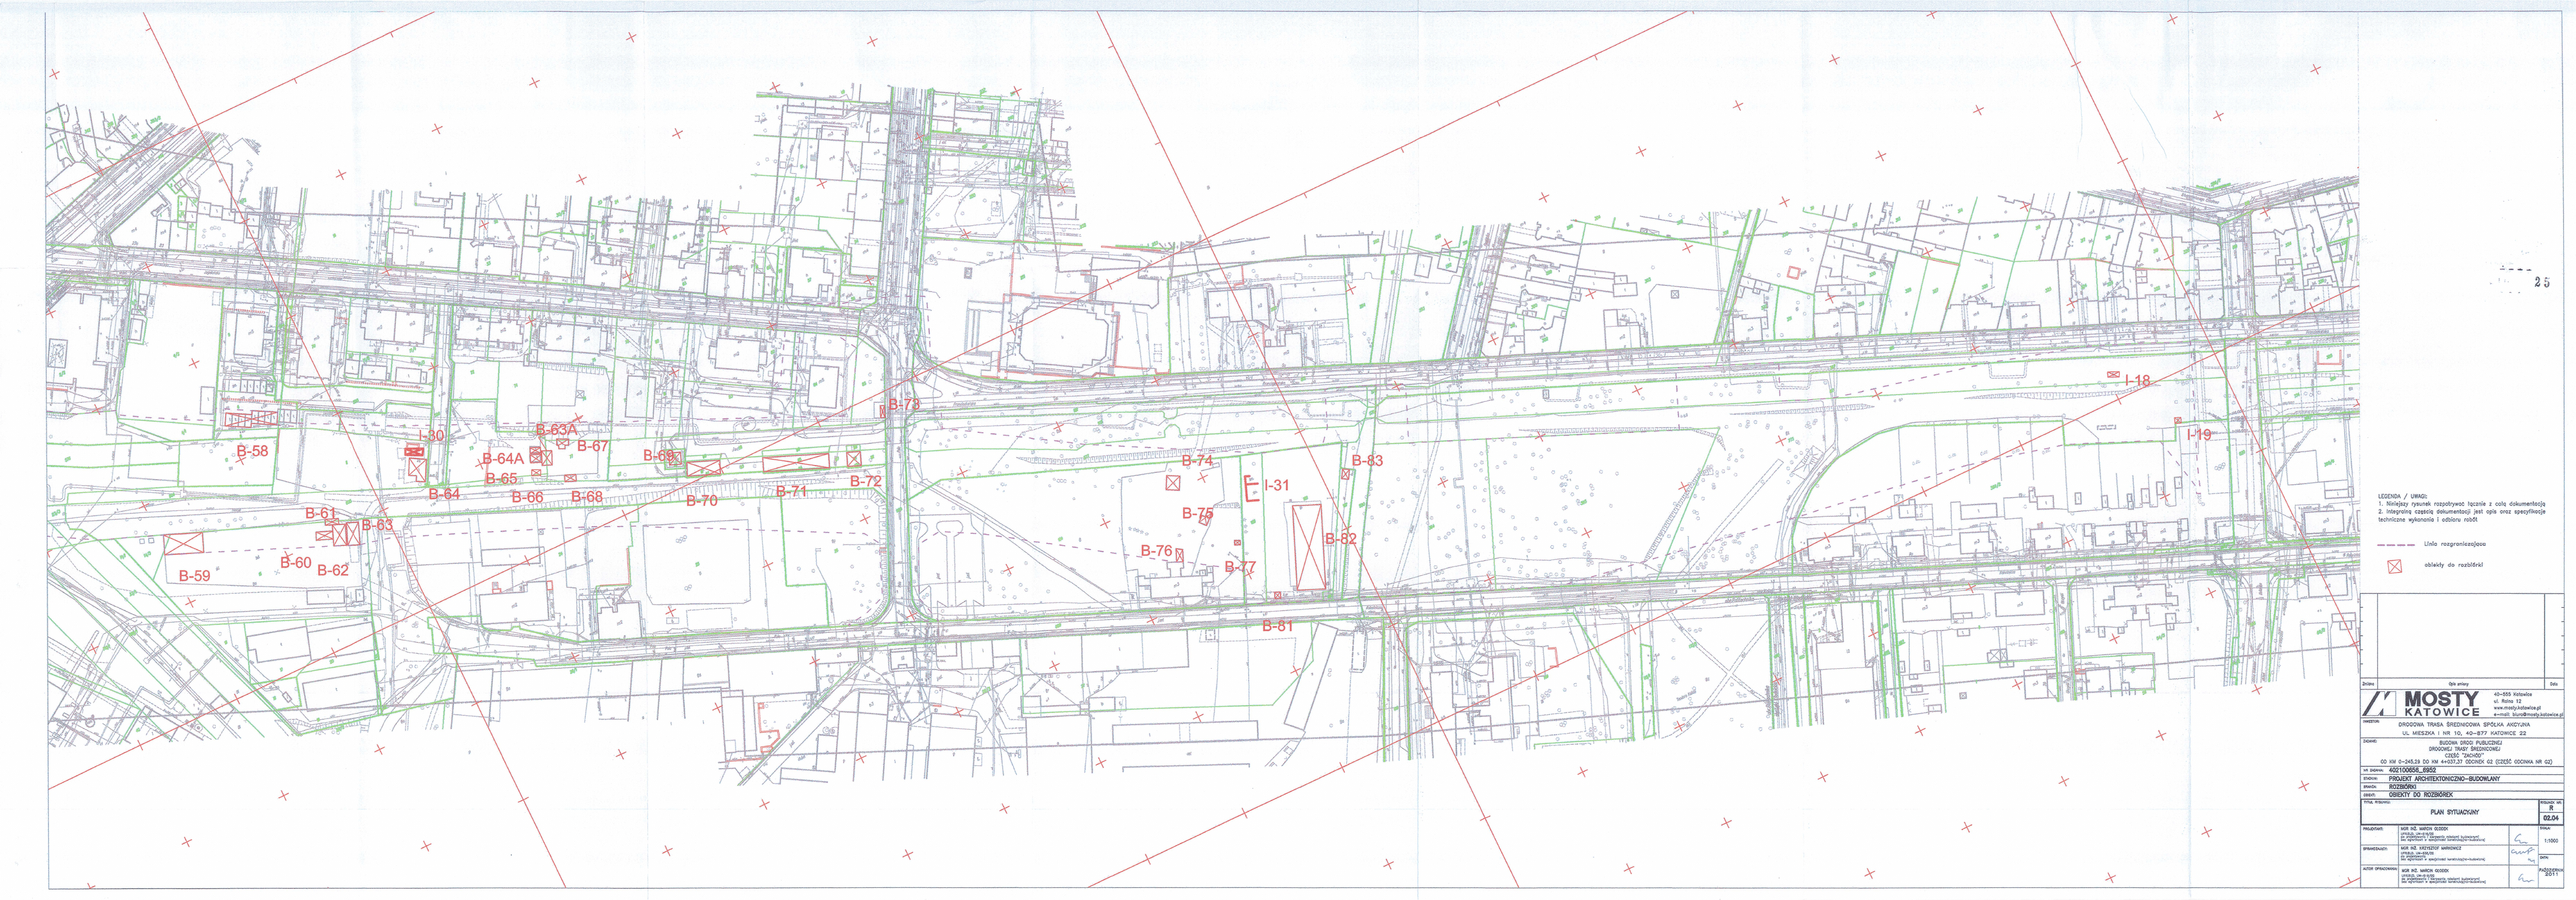Image resolution: width=2576 pixels, height=900 pixels.
Task: Click the B-81 label
Action: click(1277, 626)
